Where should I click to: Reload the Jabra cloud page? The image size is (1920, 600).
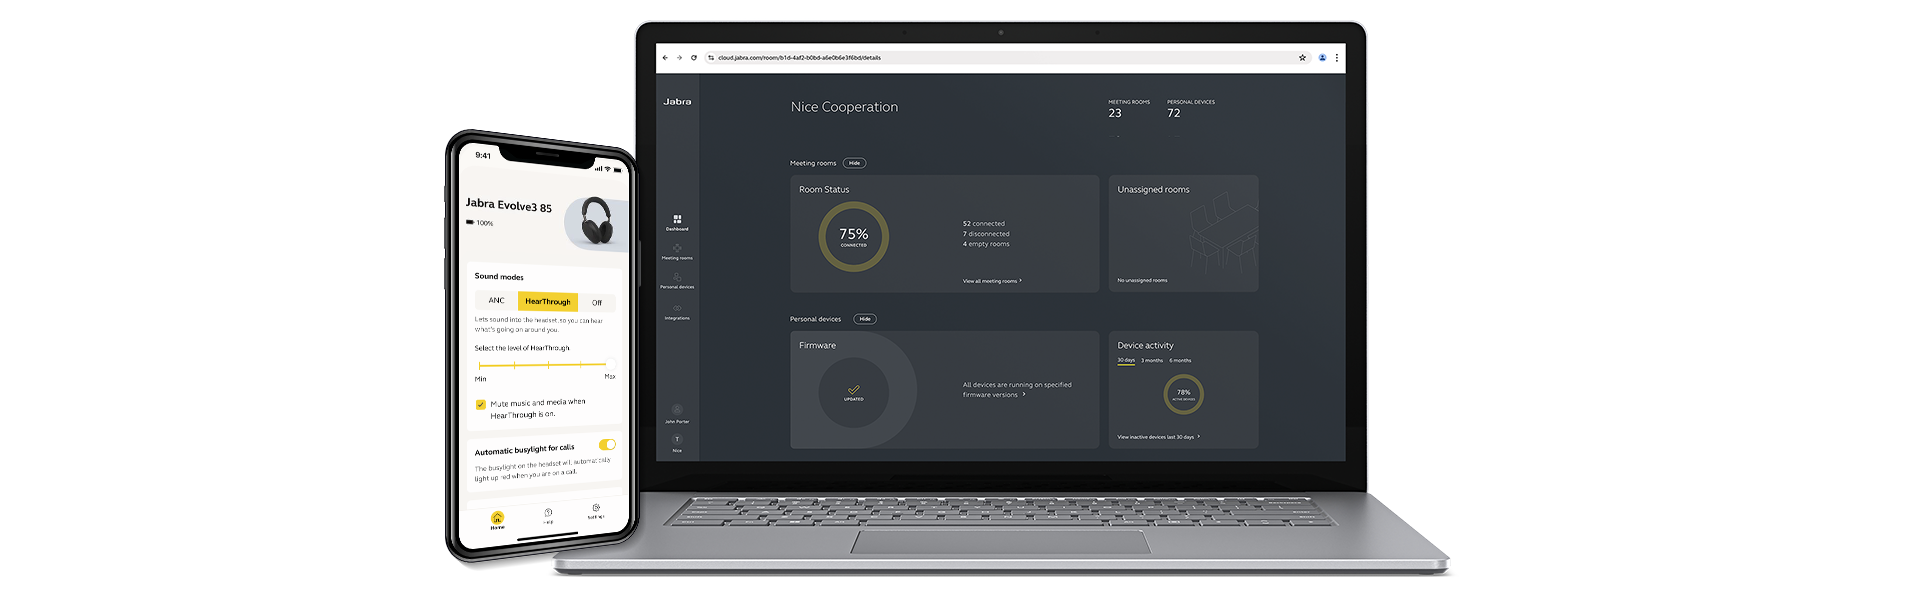tap(694, 58)
